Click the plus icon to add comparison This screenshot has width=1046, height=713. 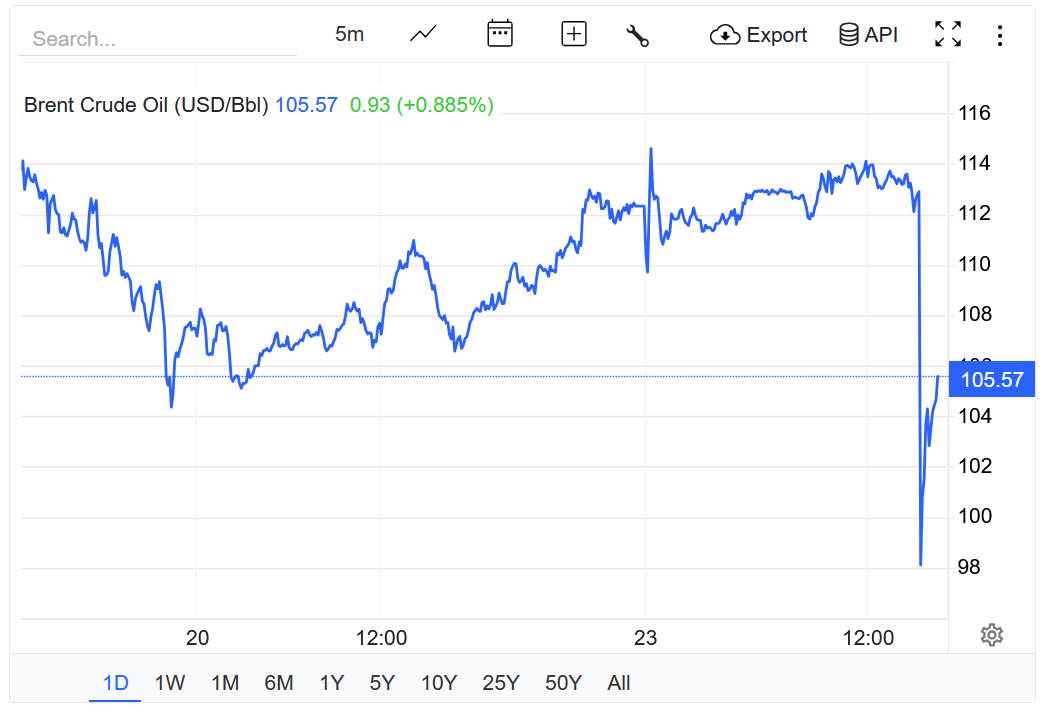click(x=574, y=34)
